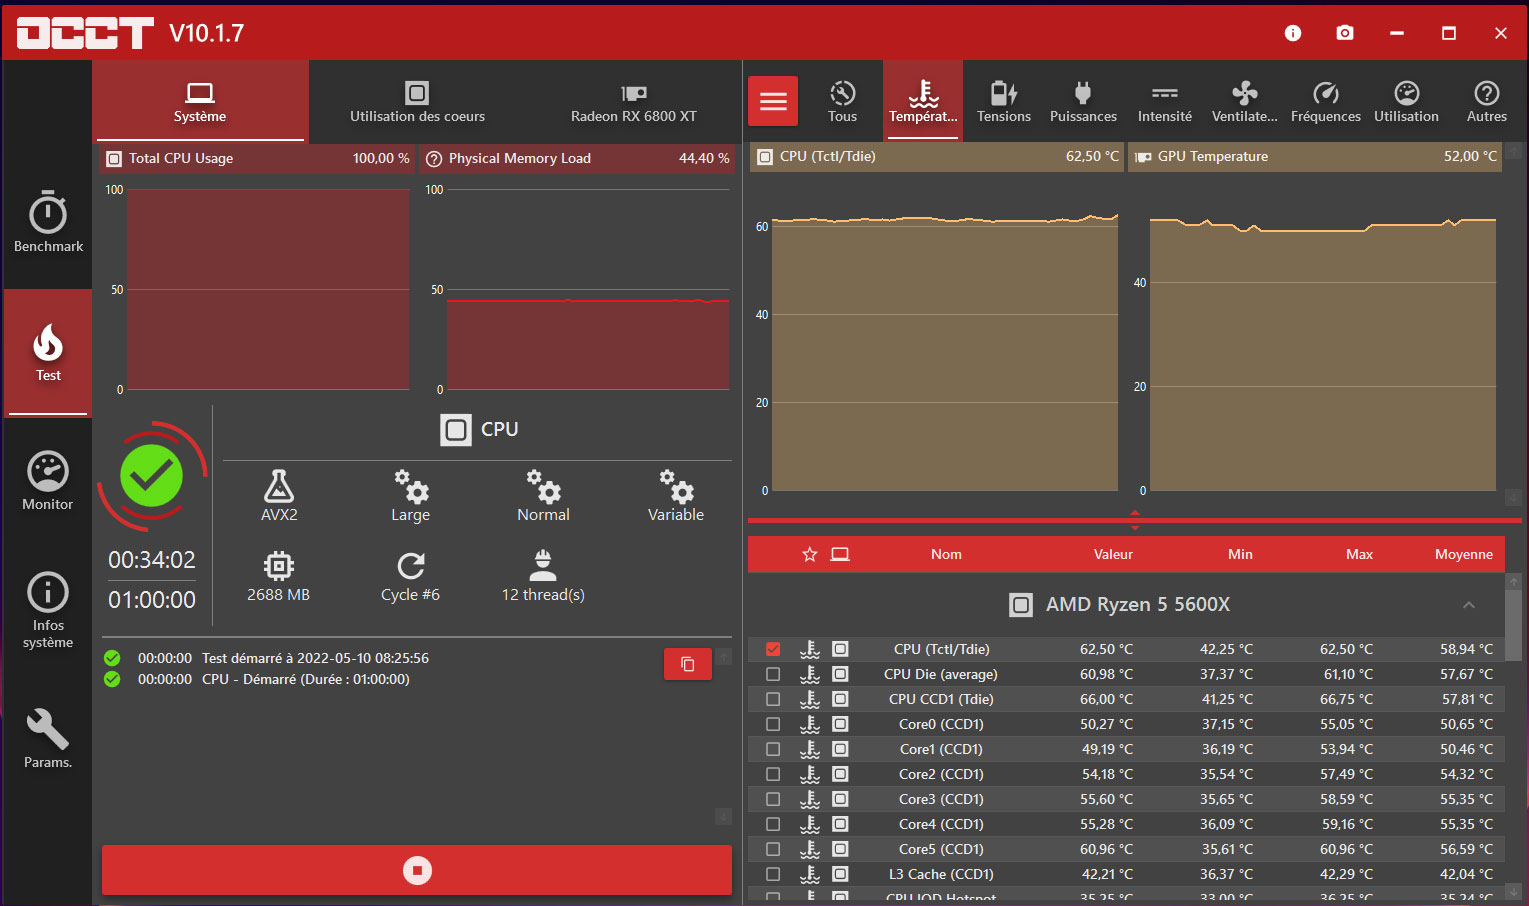Click the graph panel collapse arrows

point(1135,520)
